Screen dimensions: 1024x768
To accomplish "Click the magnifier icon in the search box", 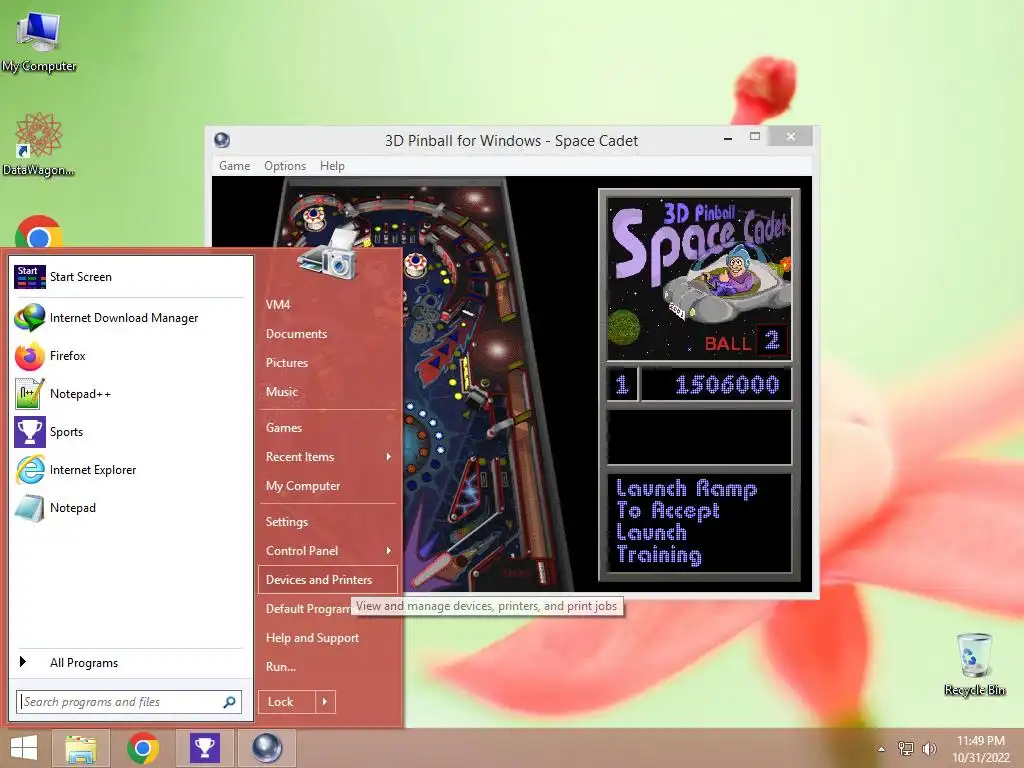I will (229, 702).
